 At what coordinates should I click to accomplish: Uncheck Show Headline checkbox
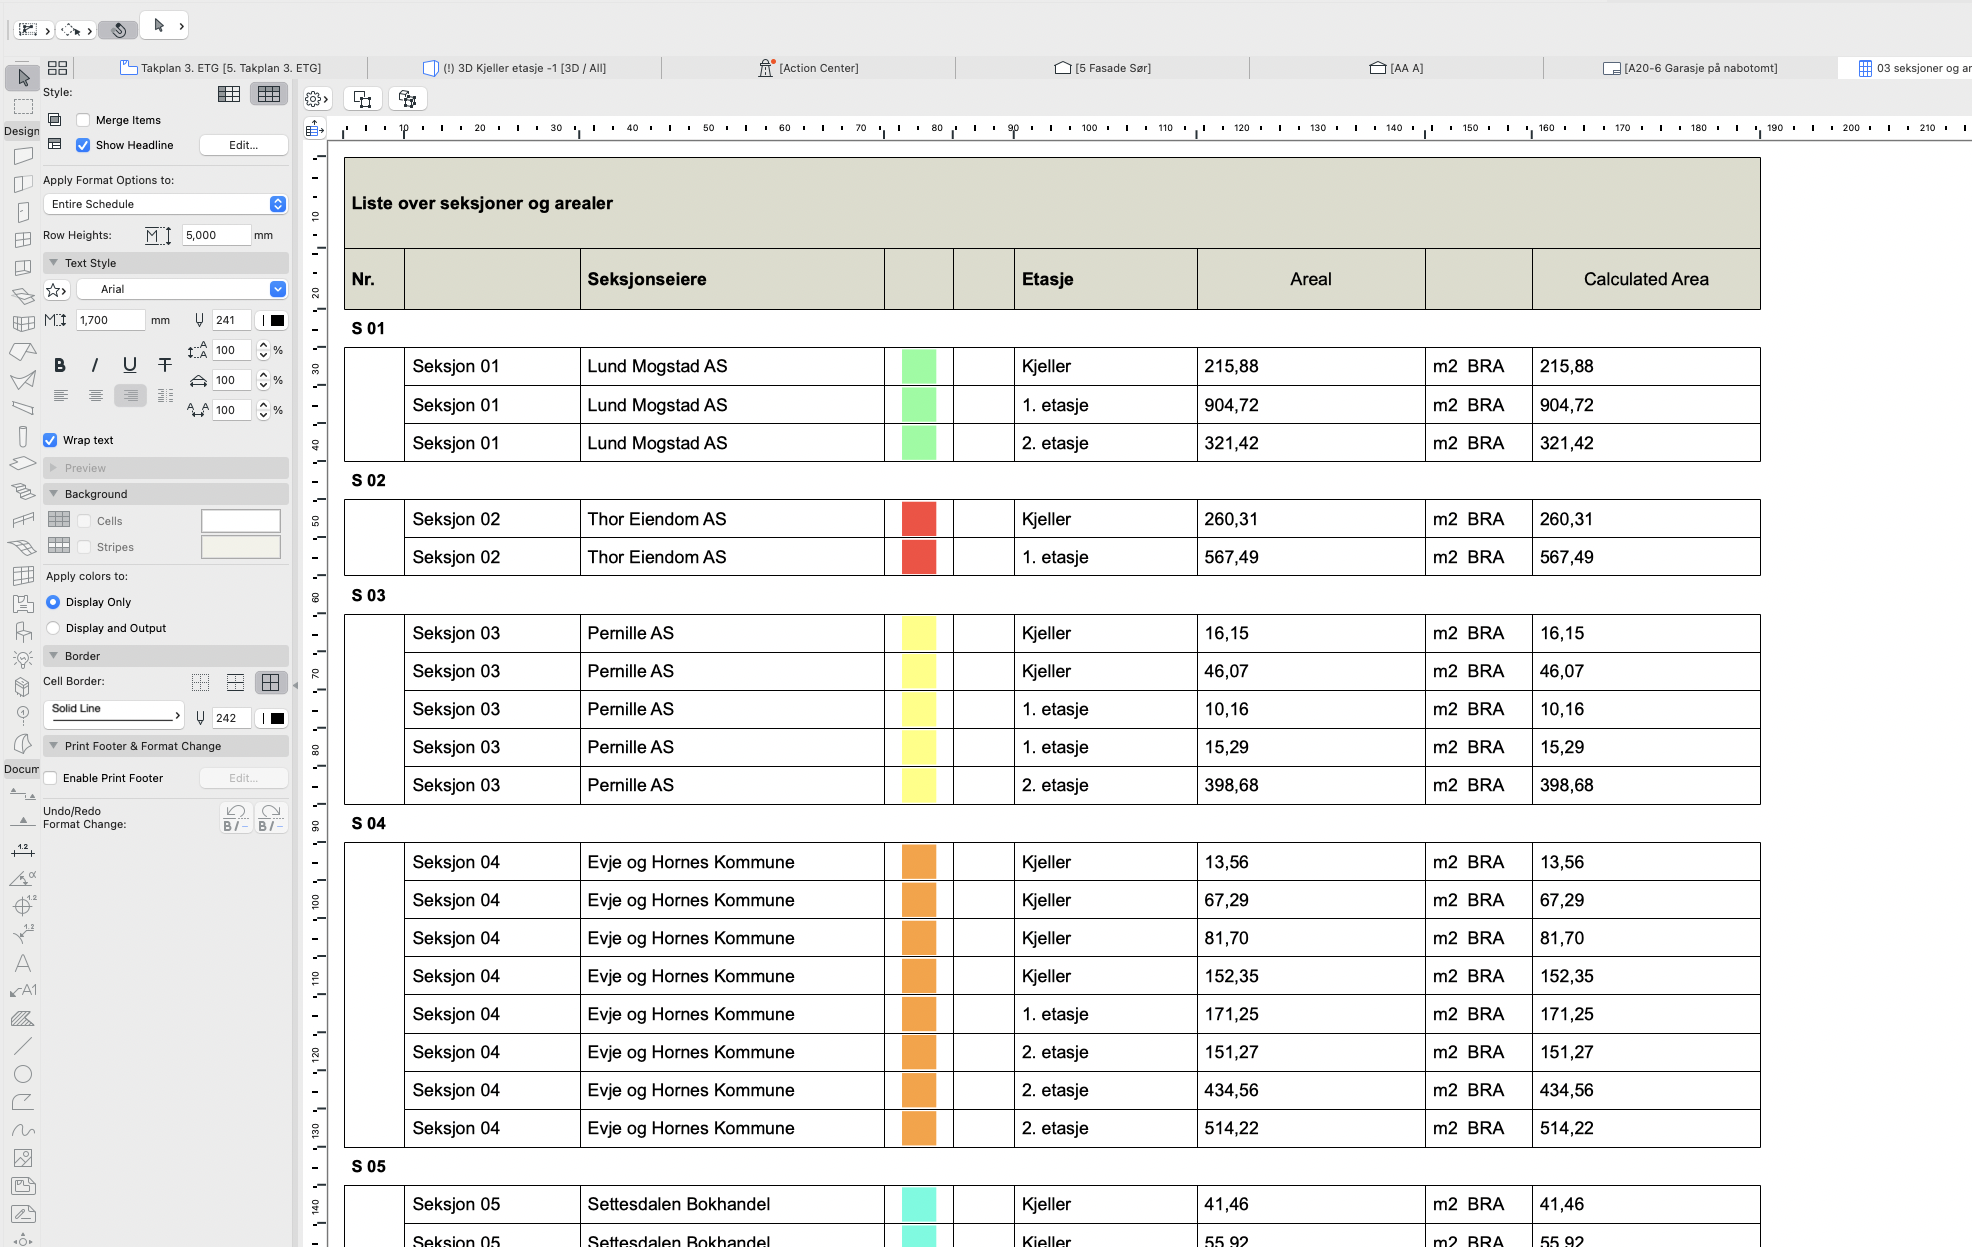point(84,145)
